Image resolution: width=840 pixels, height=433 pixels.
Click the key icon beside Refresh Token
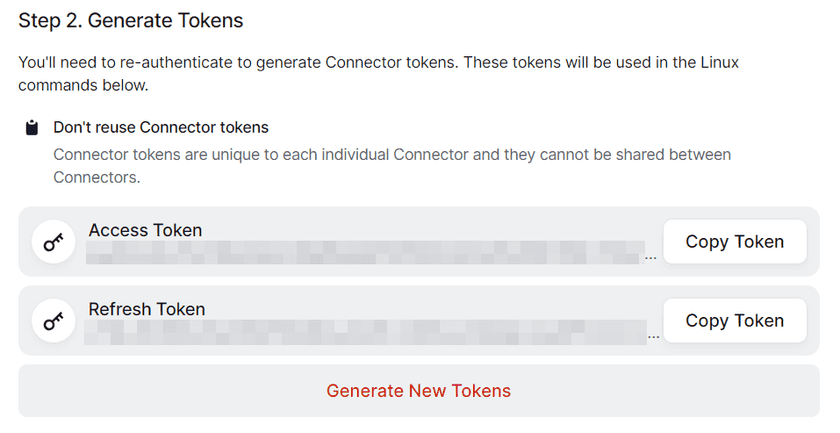pos(53,321)
